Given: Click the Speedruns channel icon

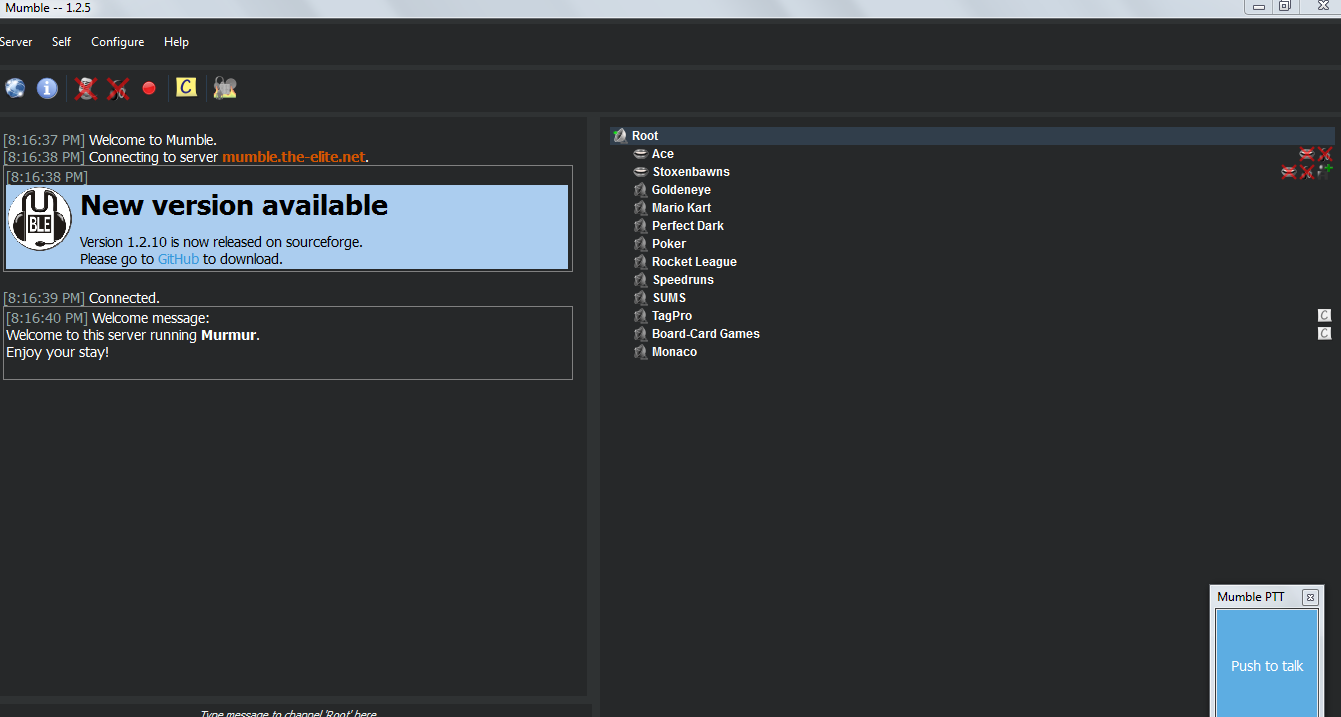Looking at the screenshot, I should click(641, 280).
